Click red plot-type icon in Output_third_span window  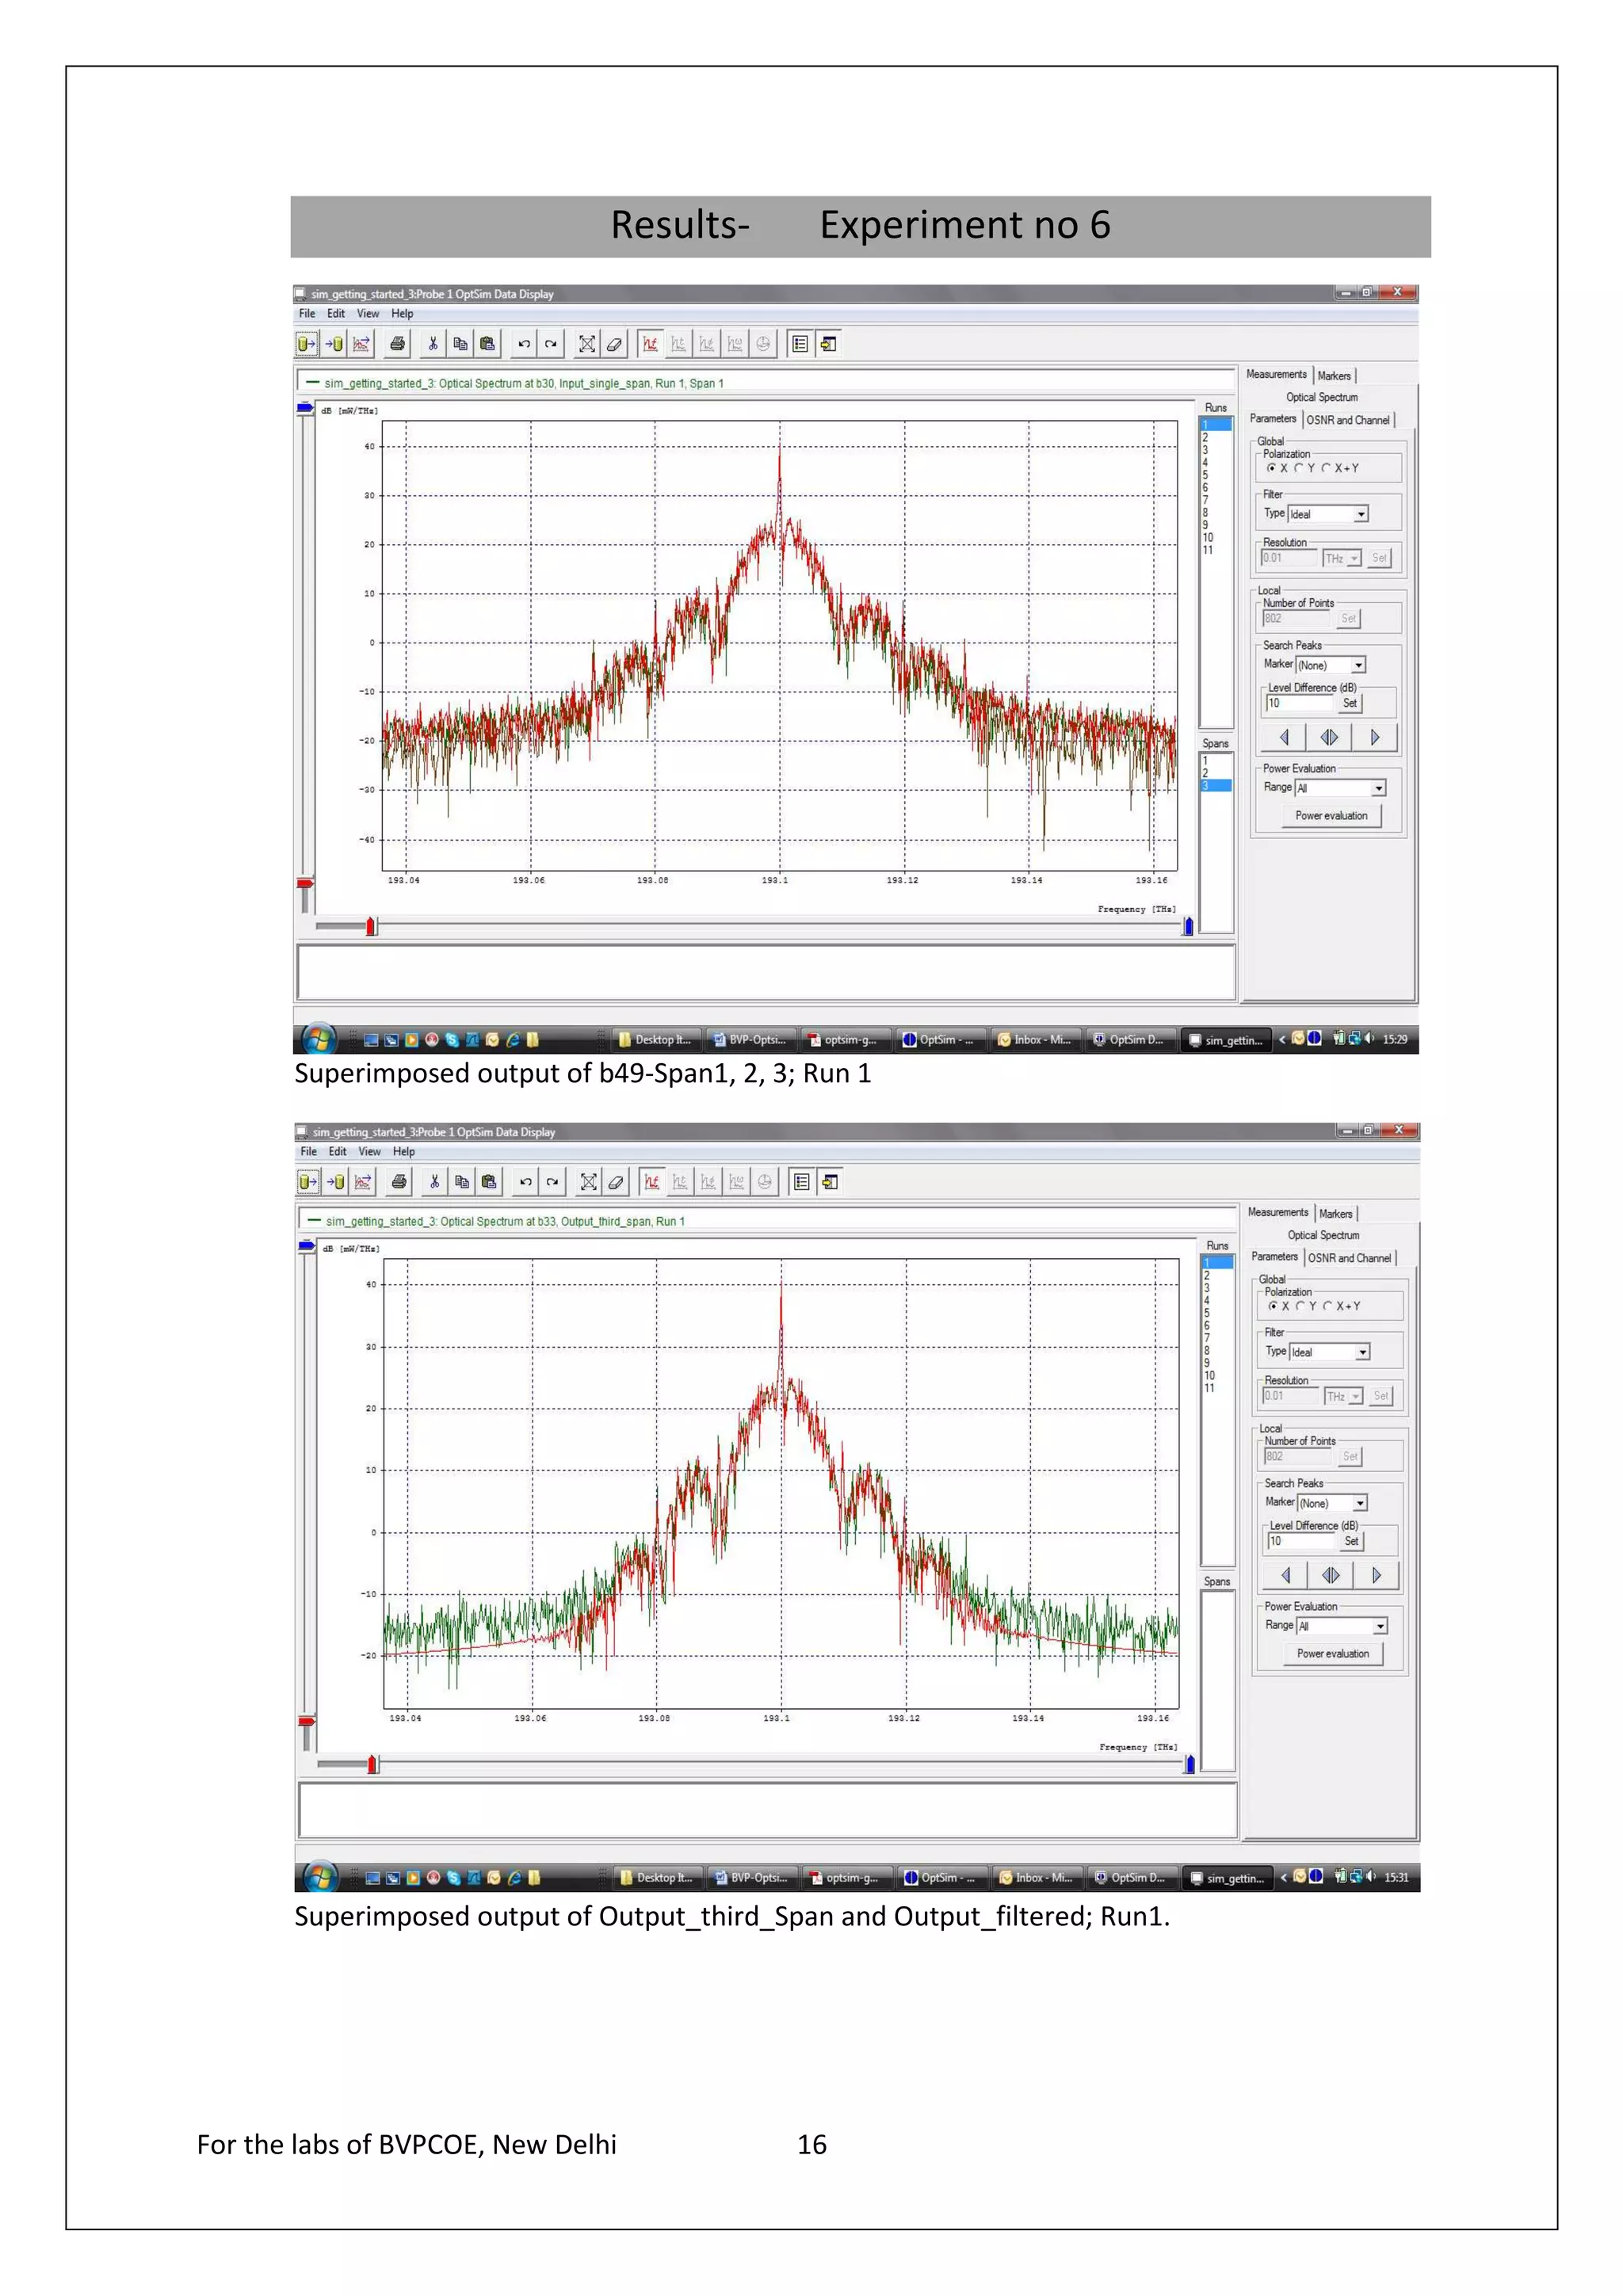652,1182
